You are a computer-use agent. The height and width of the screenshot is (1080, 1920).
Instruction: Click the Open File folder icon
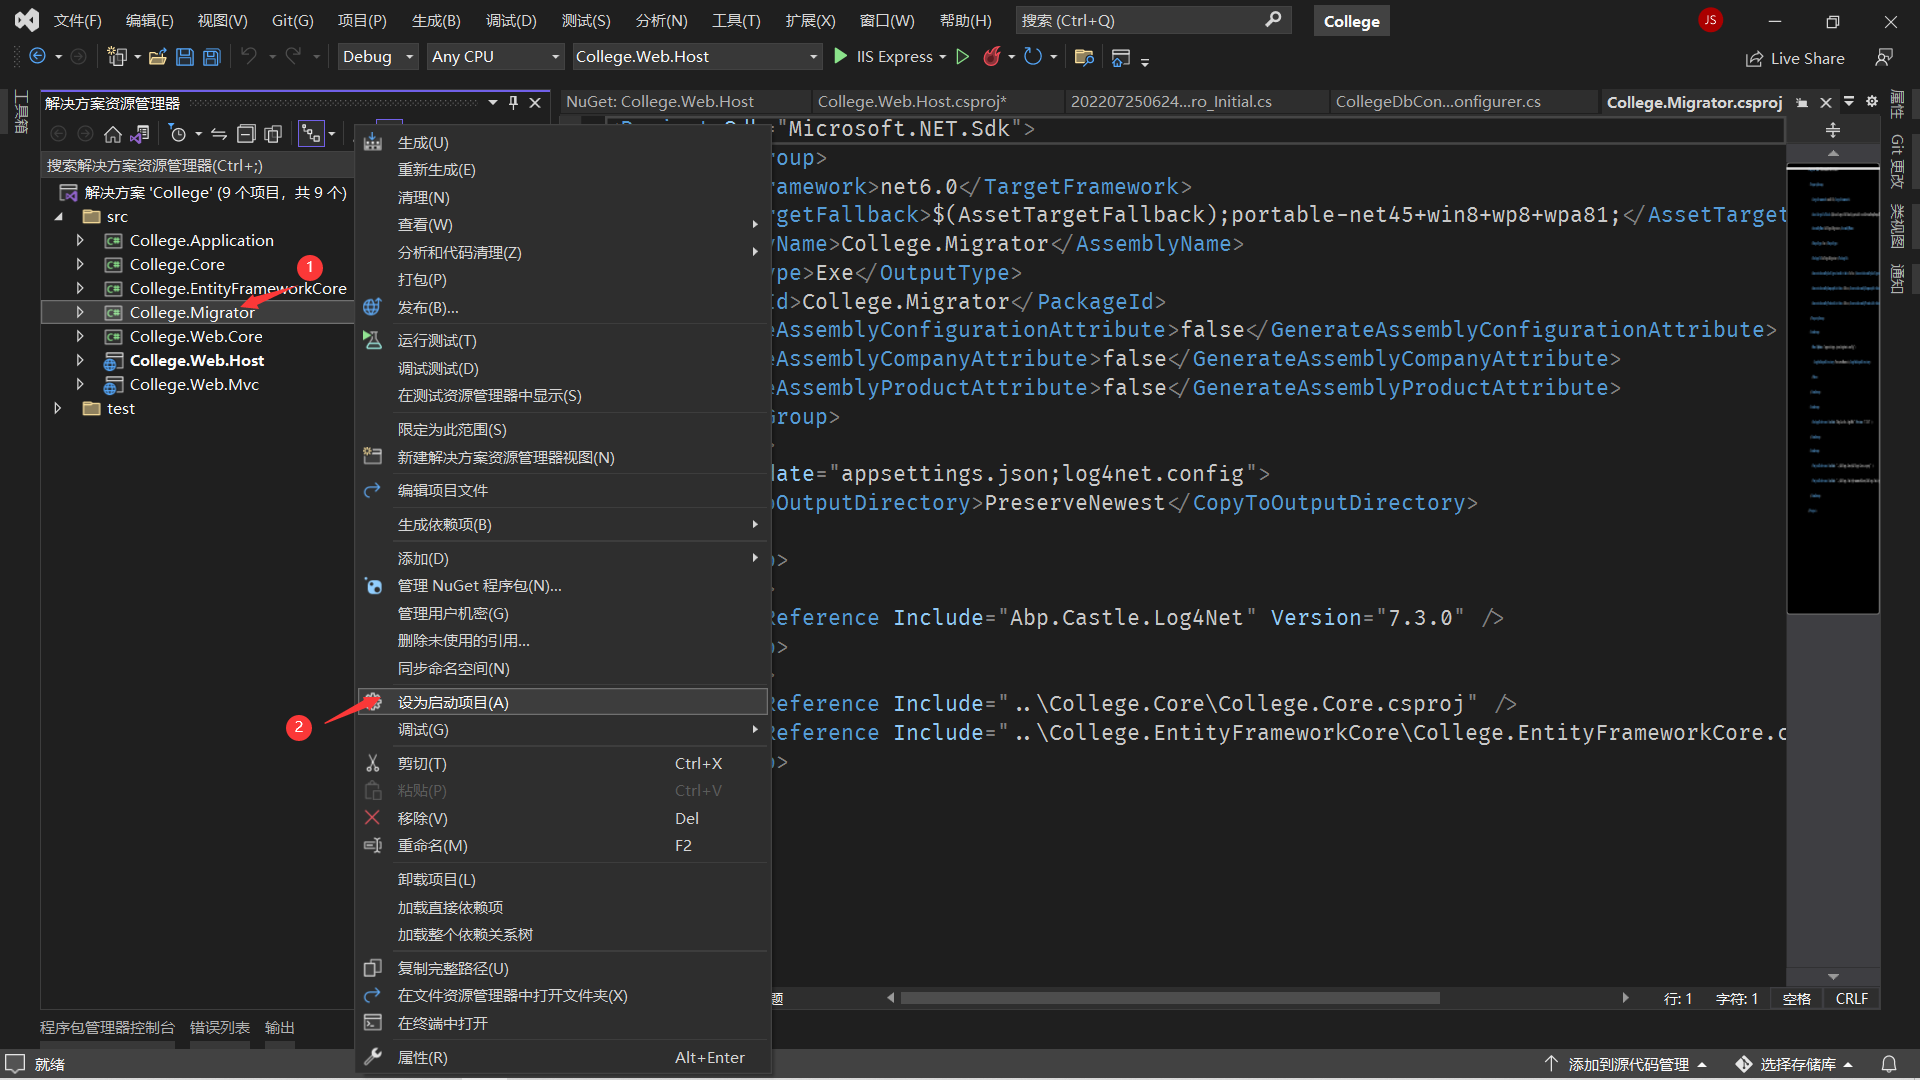coord(158,57)
